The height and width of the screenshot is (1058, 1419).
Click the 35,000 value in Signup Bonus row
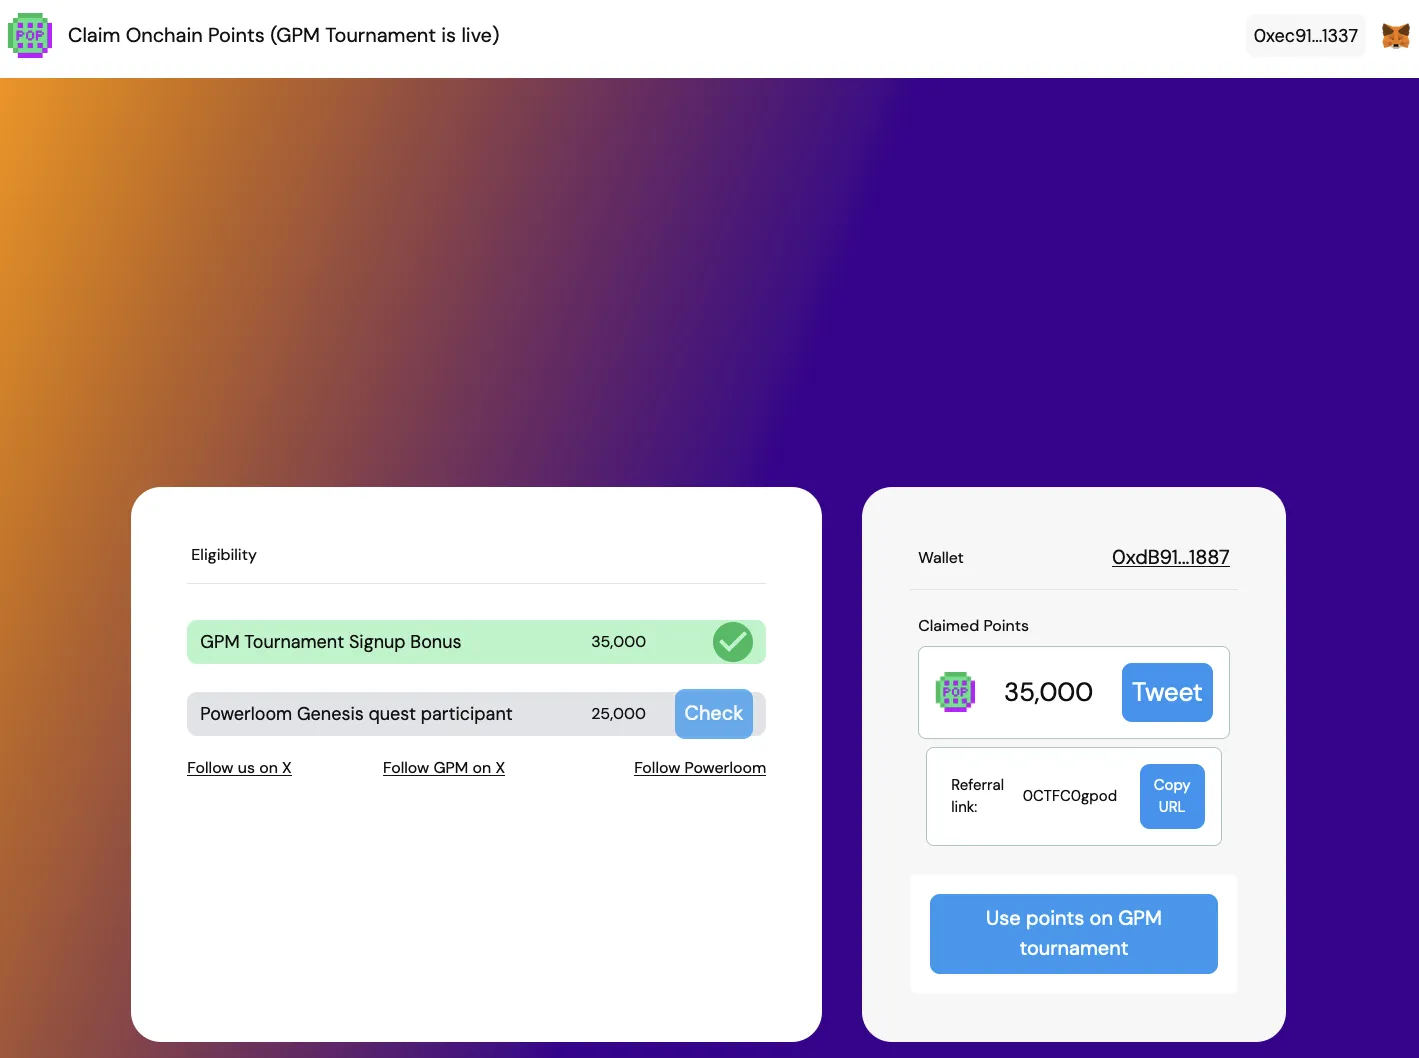(x=618, y=642)
